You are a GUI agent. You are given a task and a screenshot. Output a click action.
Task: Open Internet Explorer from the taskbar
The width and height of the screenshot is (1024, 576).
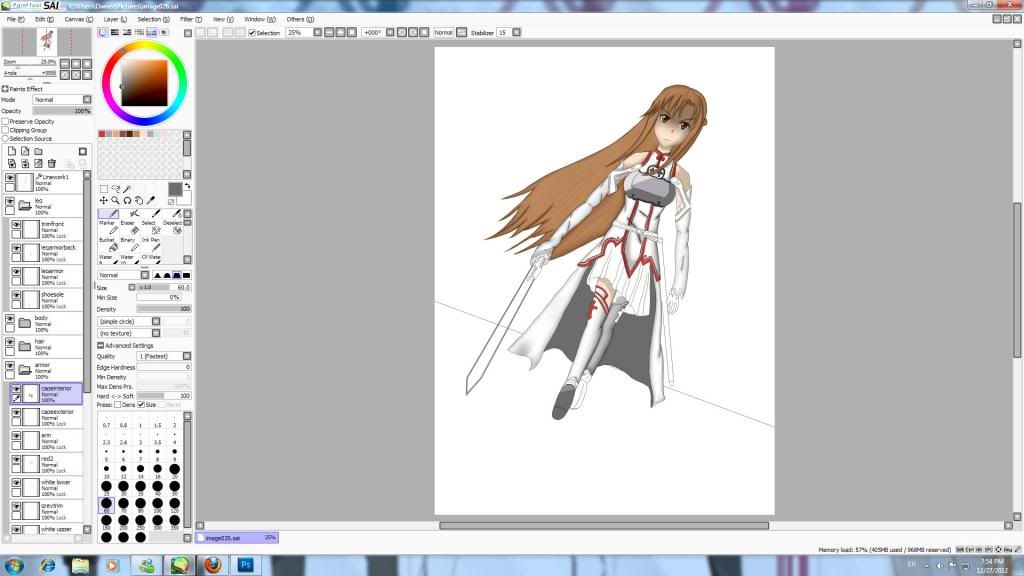click(x=48, y=565)
